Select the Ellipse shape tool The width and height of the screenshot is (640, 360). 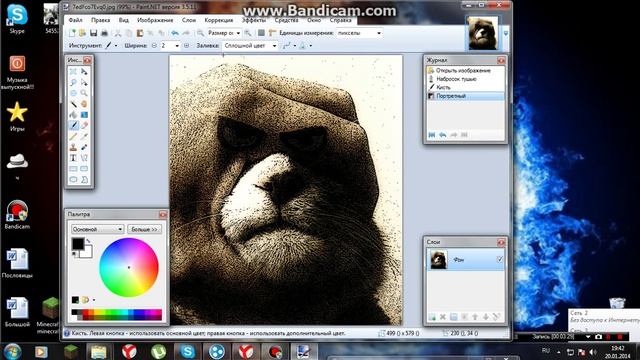click(x=73, y=179)
